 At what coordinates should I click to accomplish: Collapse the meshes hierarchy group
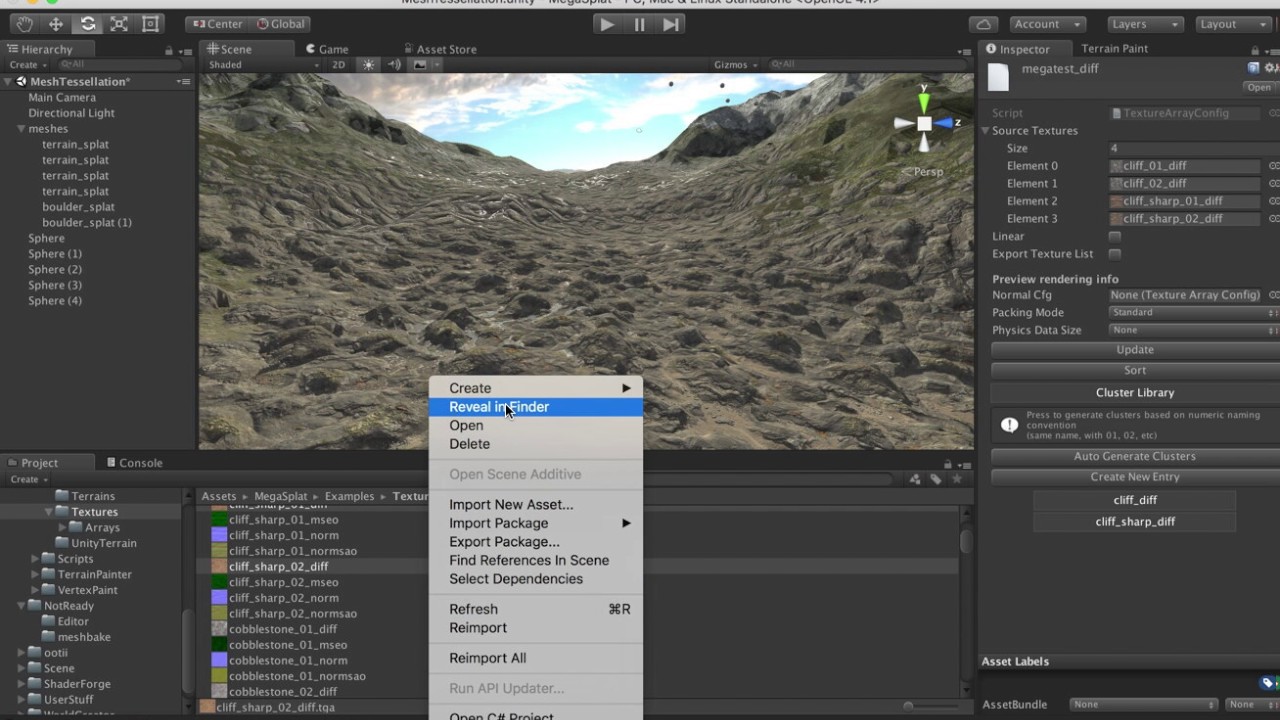pos(21,129)
